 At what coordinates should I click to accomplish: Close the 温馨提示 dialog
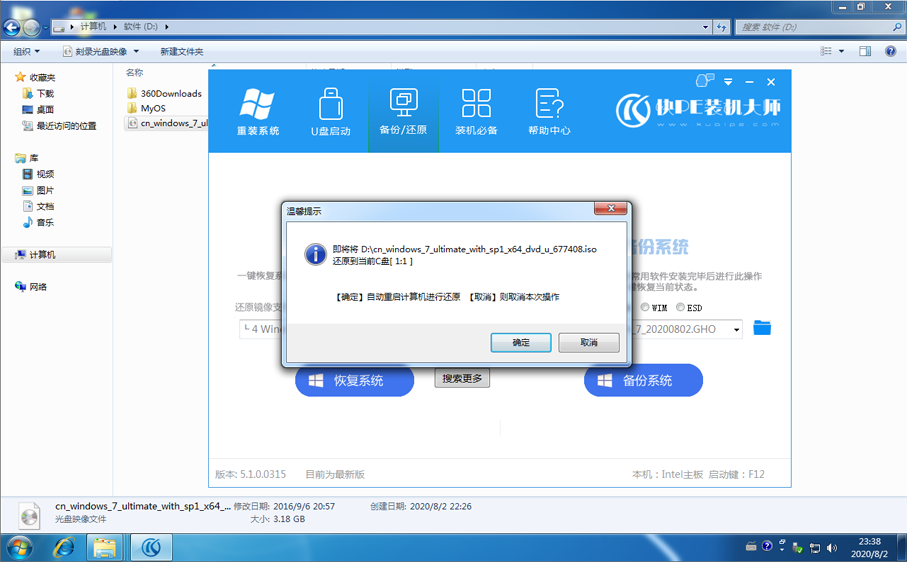[x=611, y=208]
